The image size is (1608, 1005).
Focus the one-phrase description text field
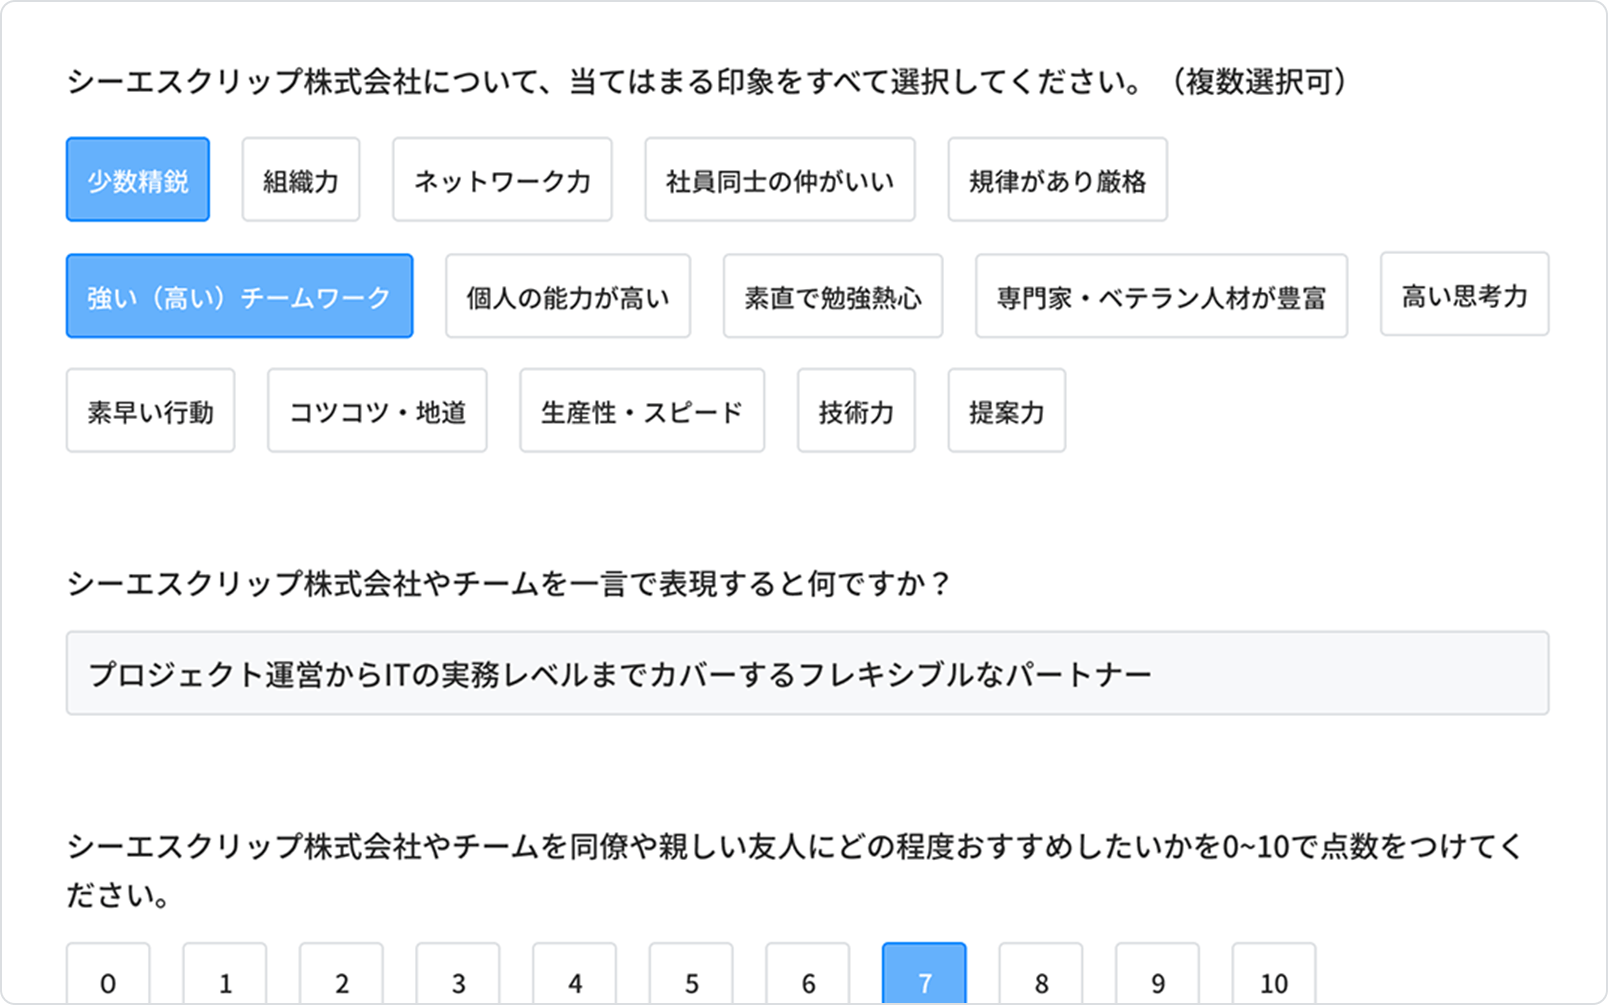[x=808, y=673]
